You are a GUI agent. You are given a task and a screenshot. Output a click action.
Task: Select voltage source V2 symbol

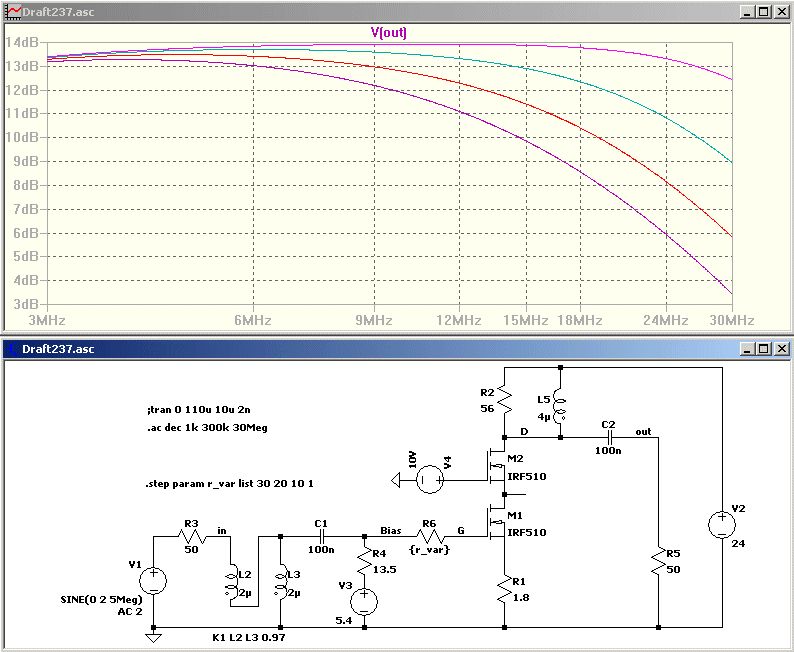pyautogui.click(x=722, y=524)
